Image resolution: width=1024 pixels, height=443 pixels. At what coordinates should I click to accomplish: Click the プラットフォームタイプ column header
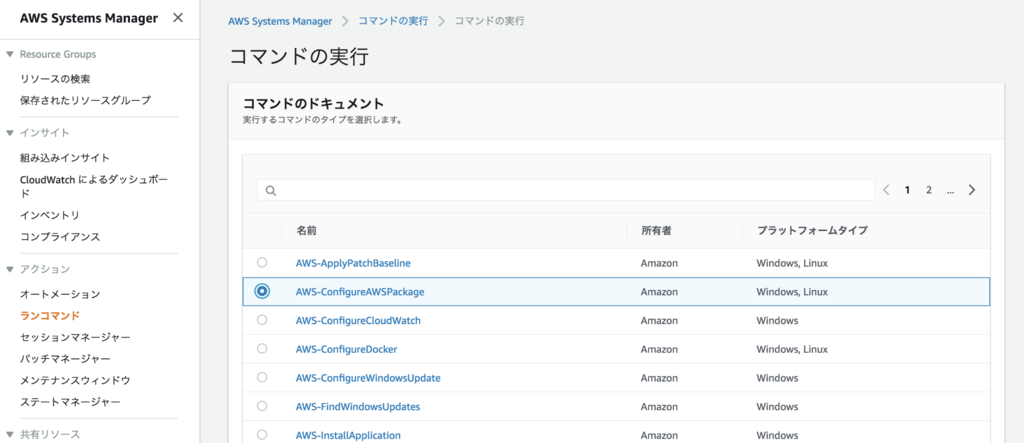click(812, 230)
